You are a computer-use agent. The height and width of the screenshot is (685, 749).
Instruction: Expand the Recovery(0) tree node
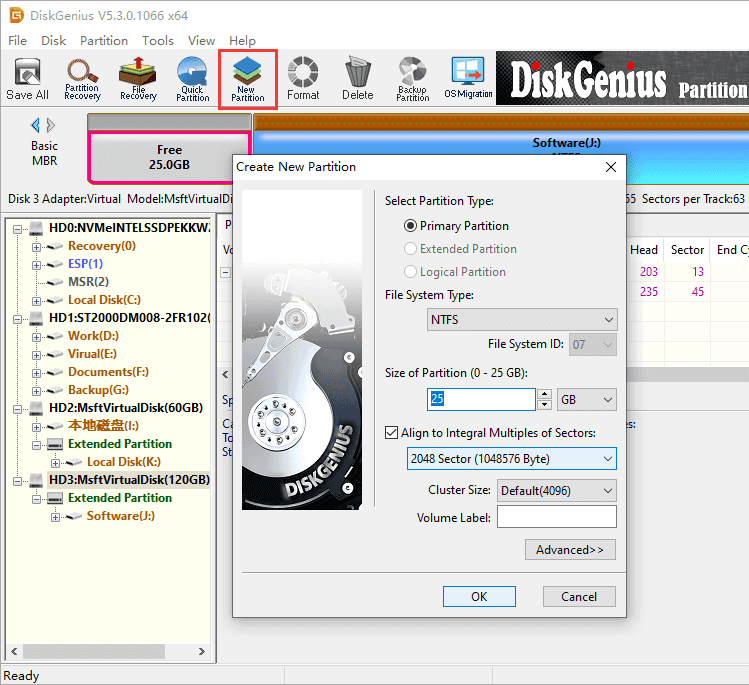[x=37, y=246]
